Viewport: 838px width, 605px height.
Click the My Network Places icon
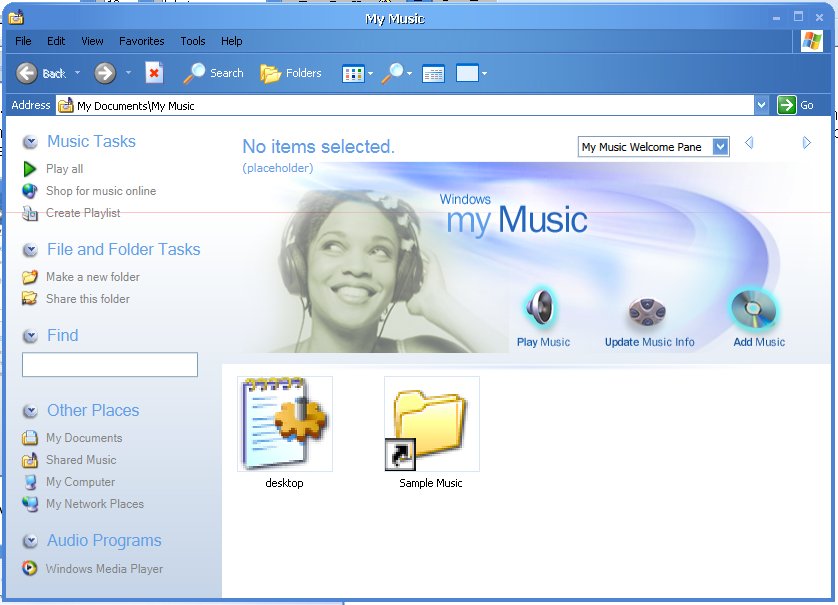coord(30,504)
